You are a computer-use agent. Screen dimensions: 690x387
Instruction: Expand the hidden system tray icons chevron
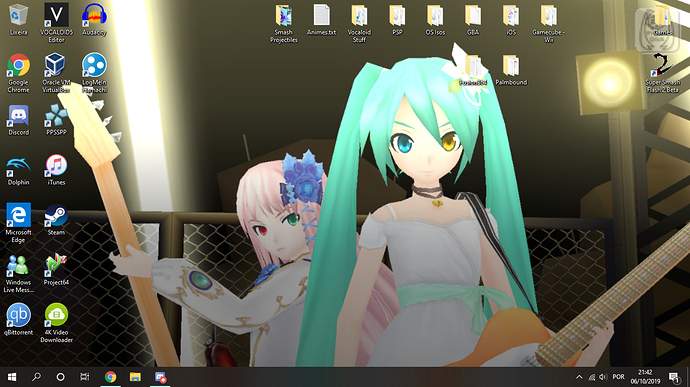click(579, 377)
